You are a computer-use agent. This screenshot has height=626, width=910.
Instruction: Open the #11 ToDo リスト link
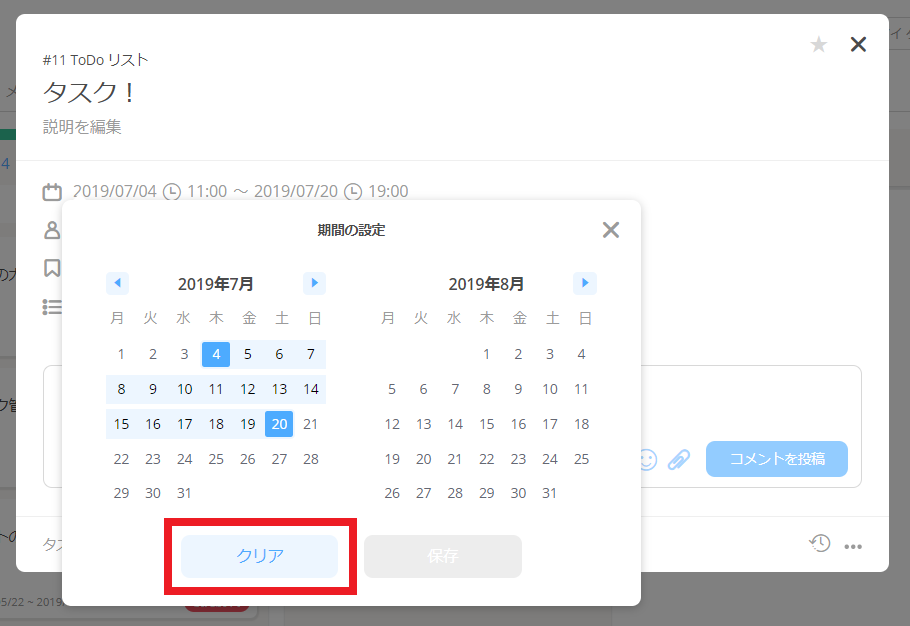click(93, 60)
